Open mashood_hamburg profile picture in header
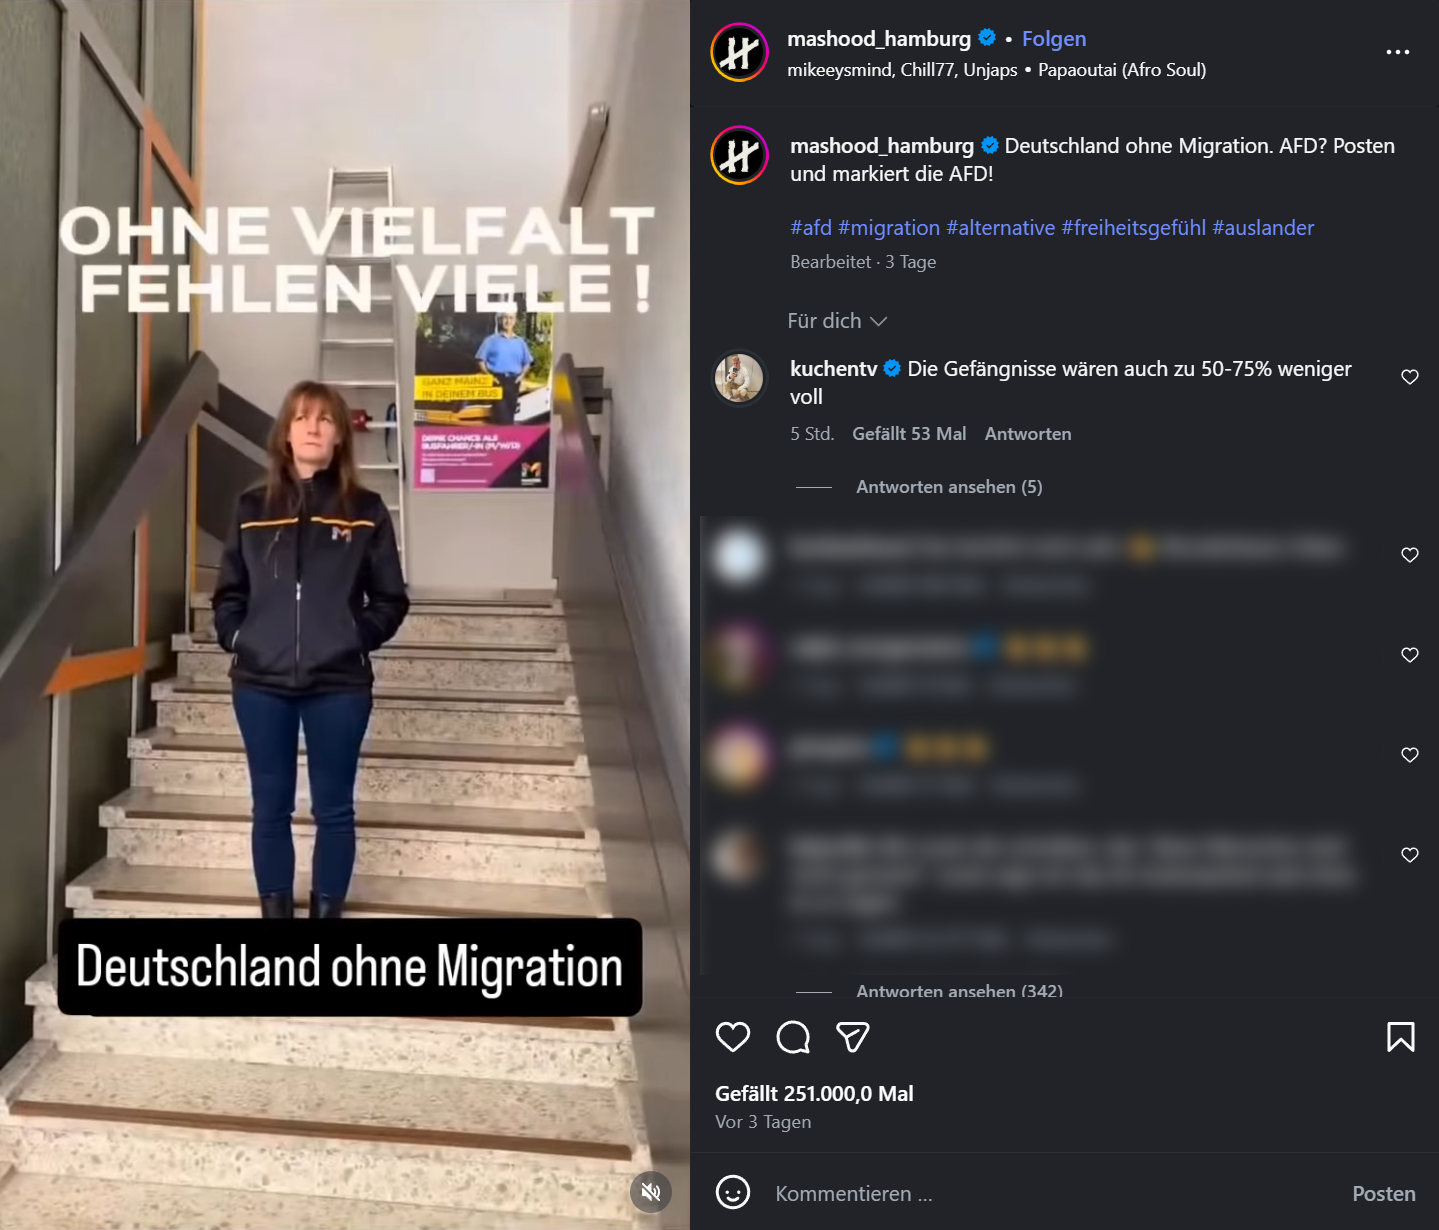This screenshot has width=1439, height=1230. pyautogui.click(x=739, y=52)
